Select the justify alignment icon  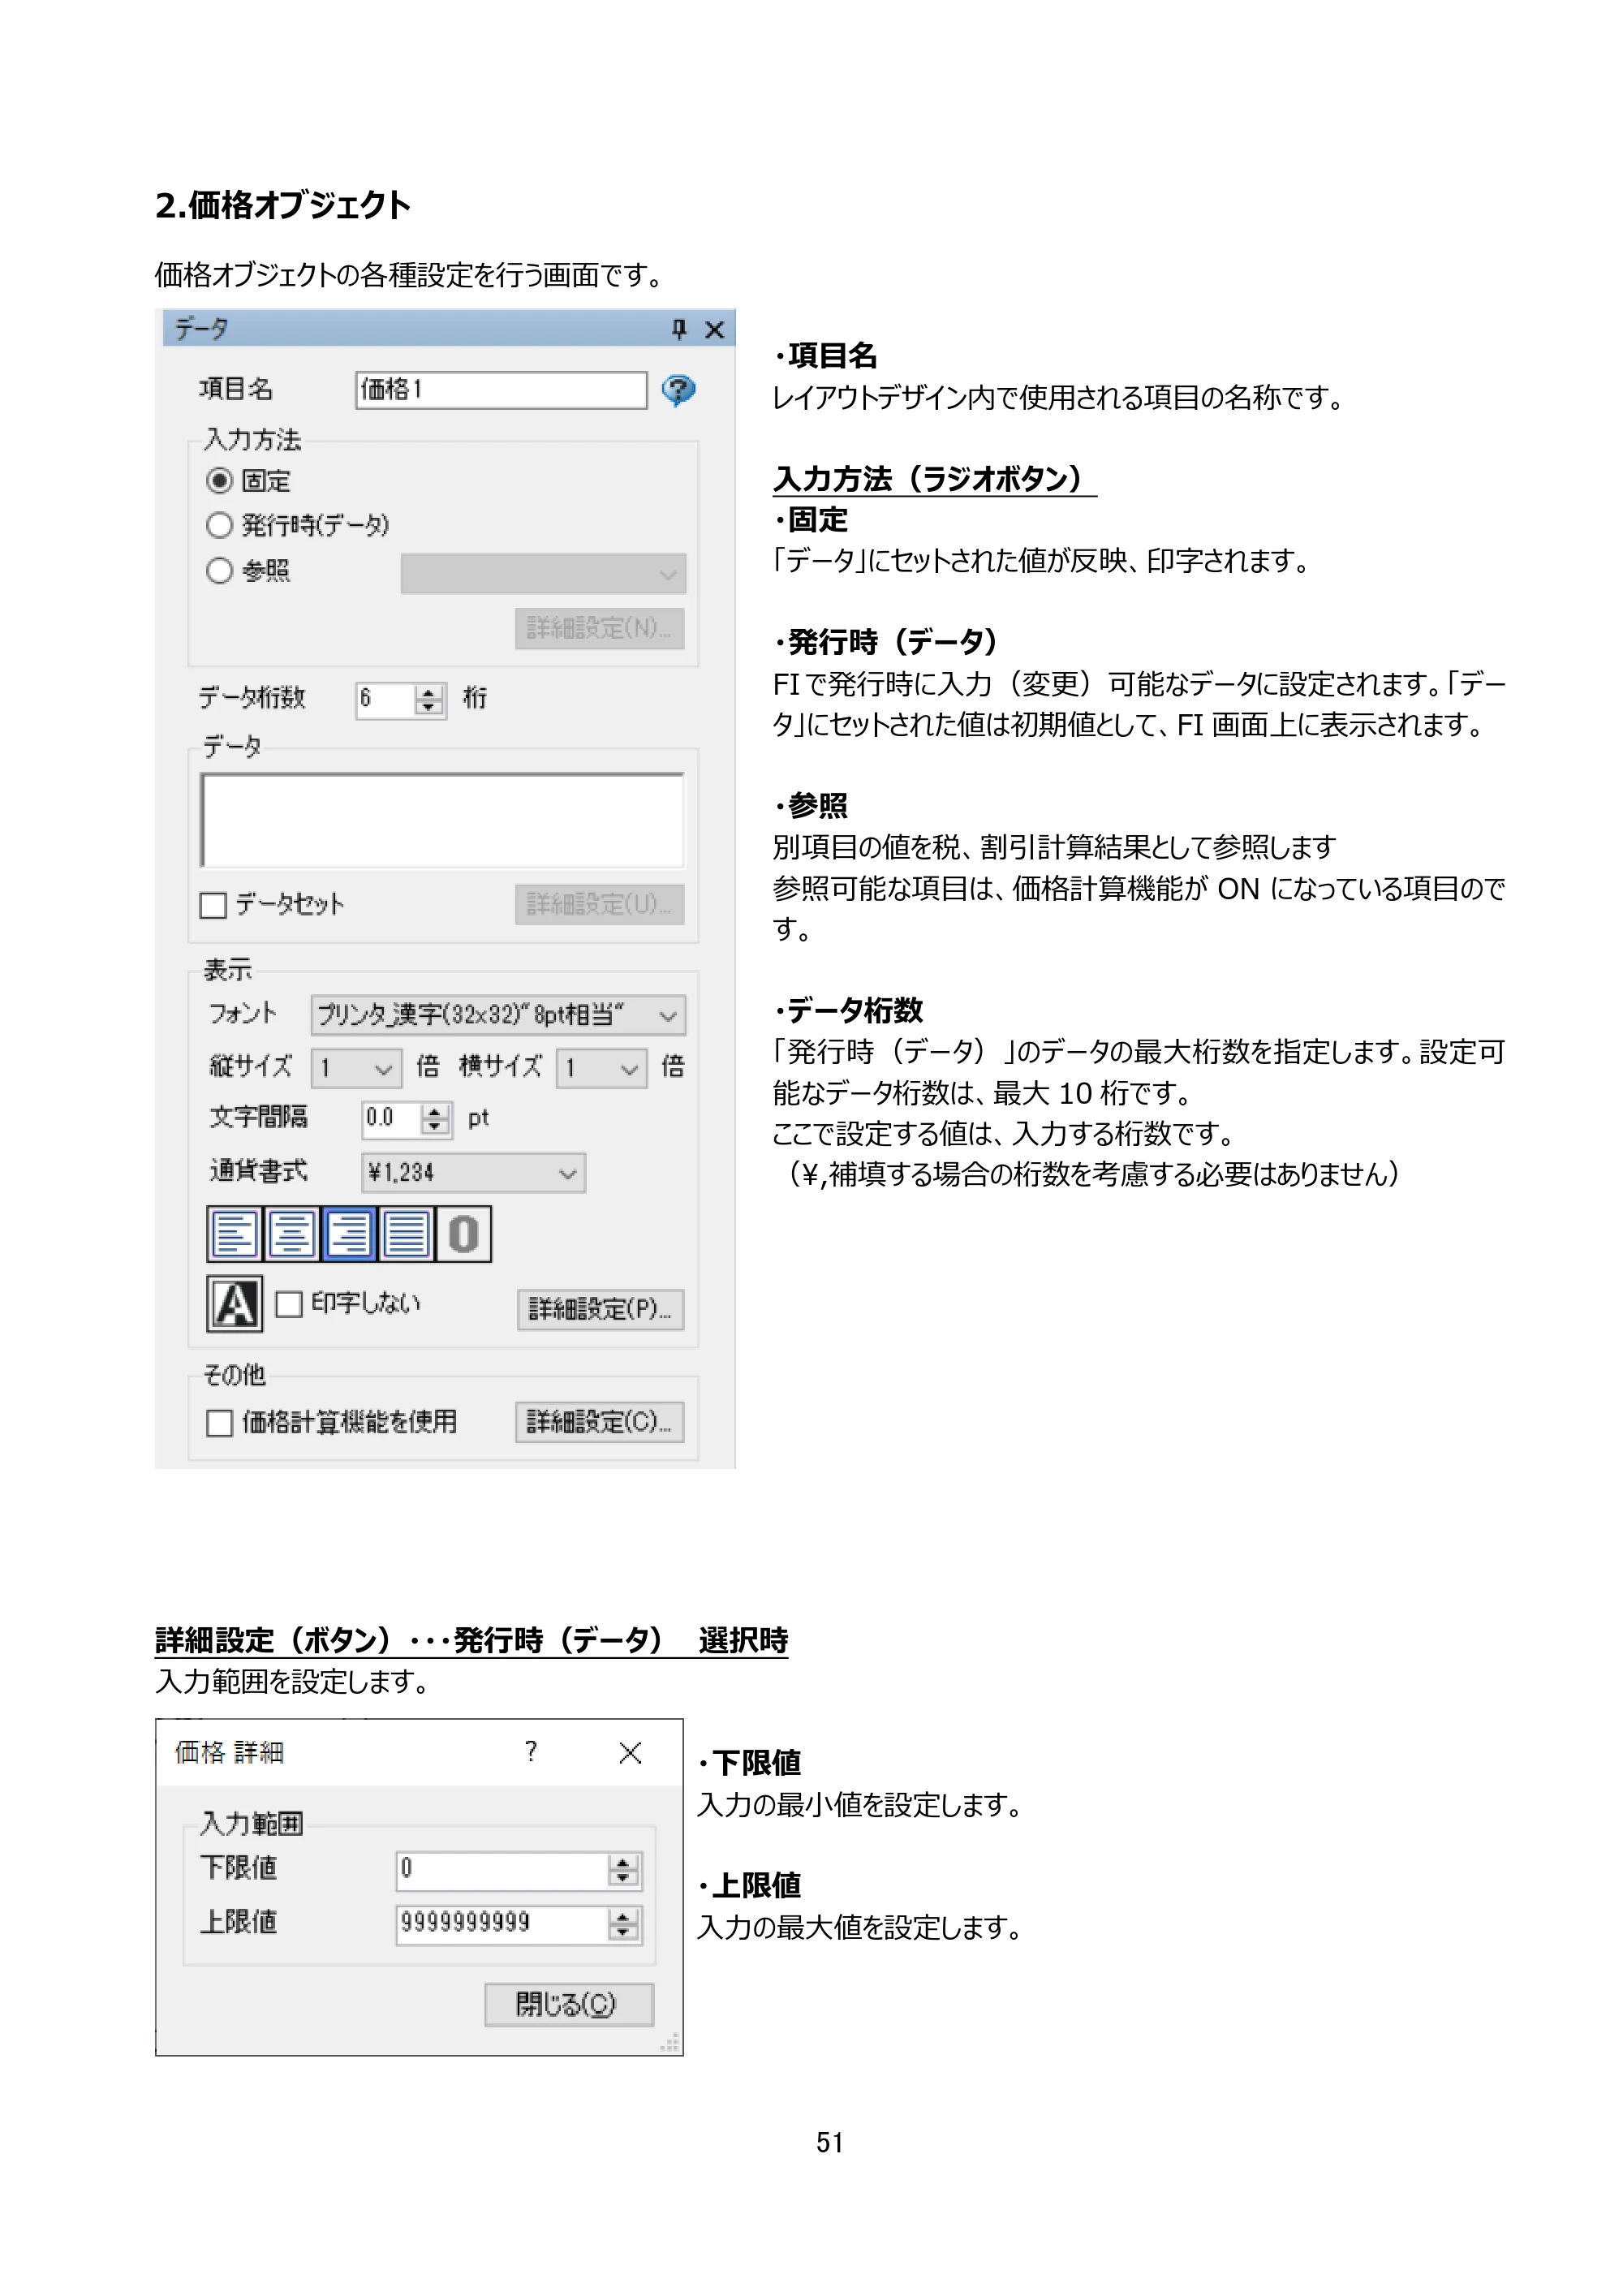tap(406, 1234)
